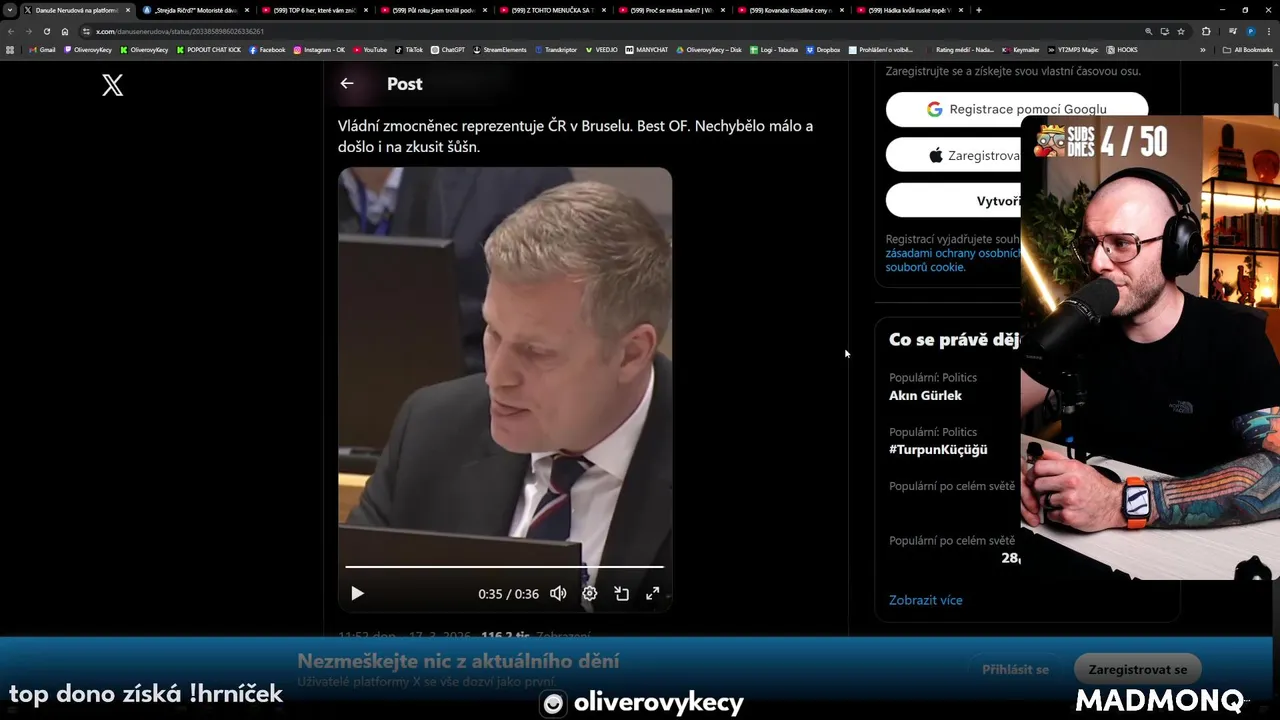
Task: Open Chrome profile avatar
Action: (x=1250, y=31)
